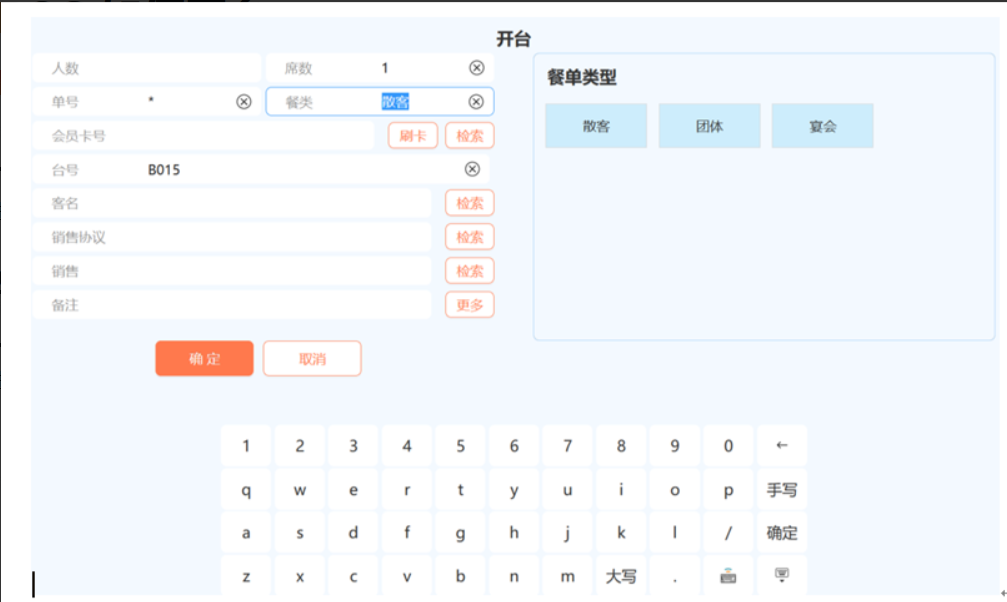Switch to 手写 handwriting input mode
1007x602 pixels.
(x=782, y=490)
